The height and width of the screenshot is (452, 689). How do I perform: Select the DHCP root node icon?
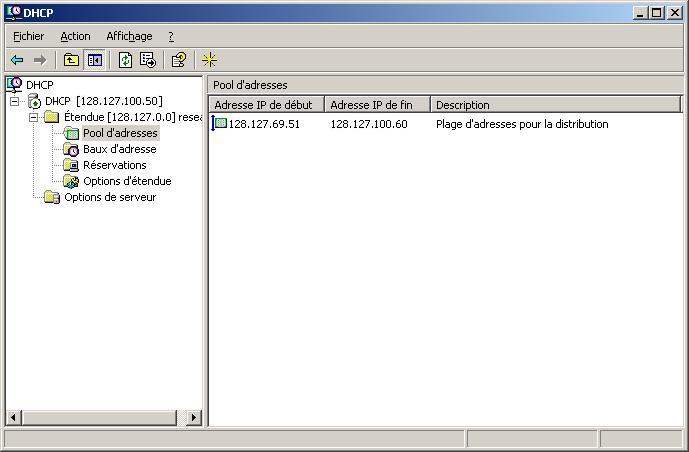pos(15,84)
